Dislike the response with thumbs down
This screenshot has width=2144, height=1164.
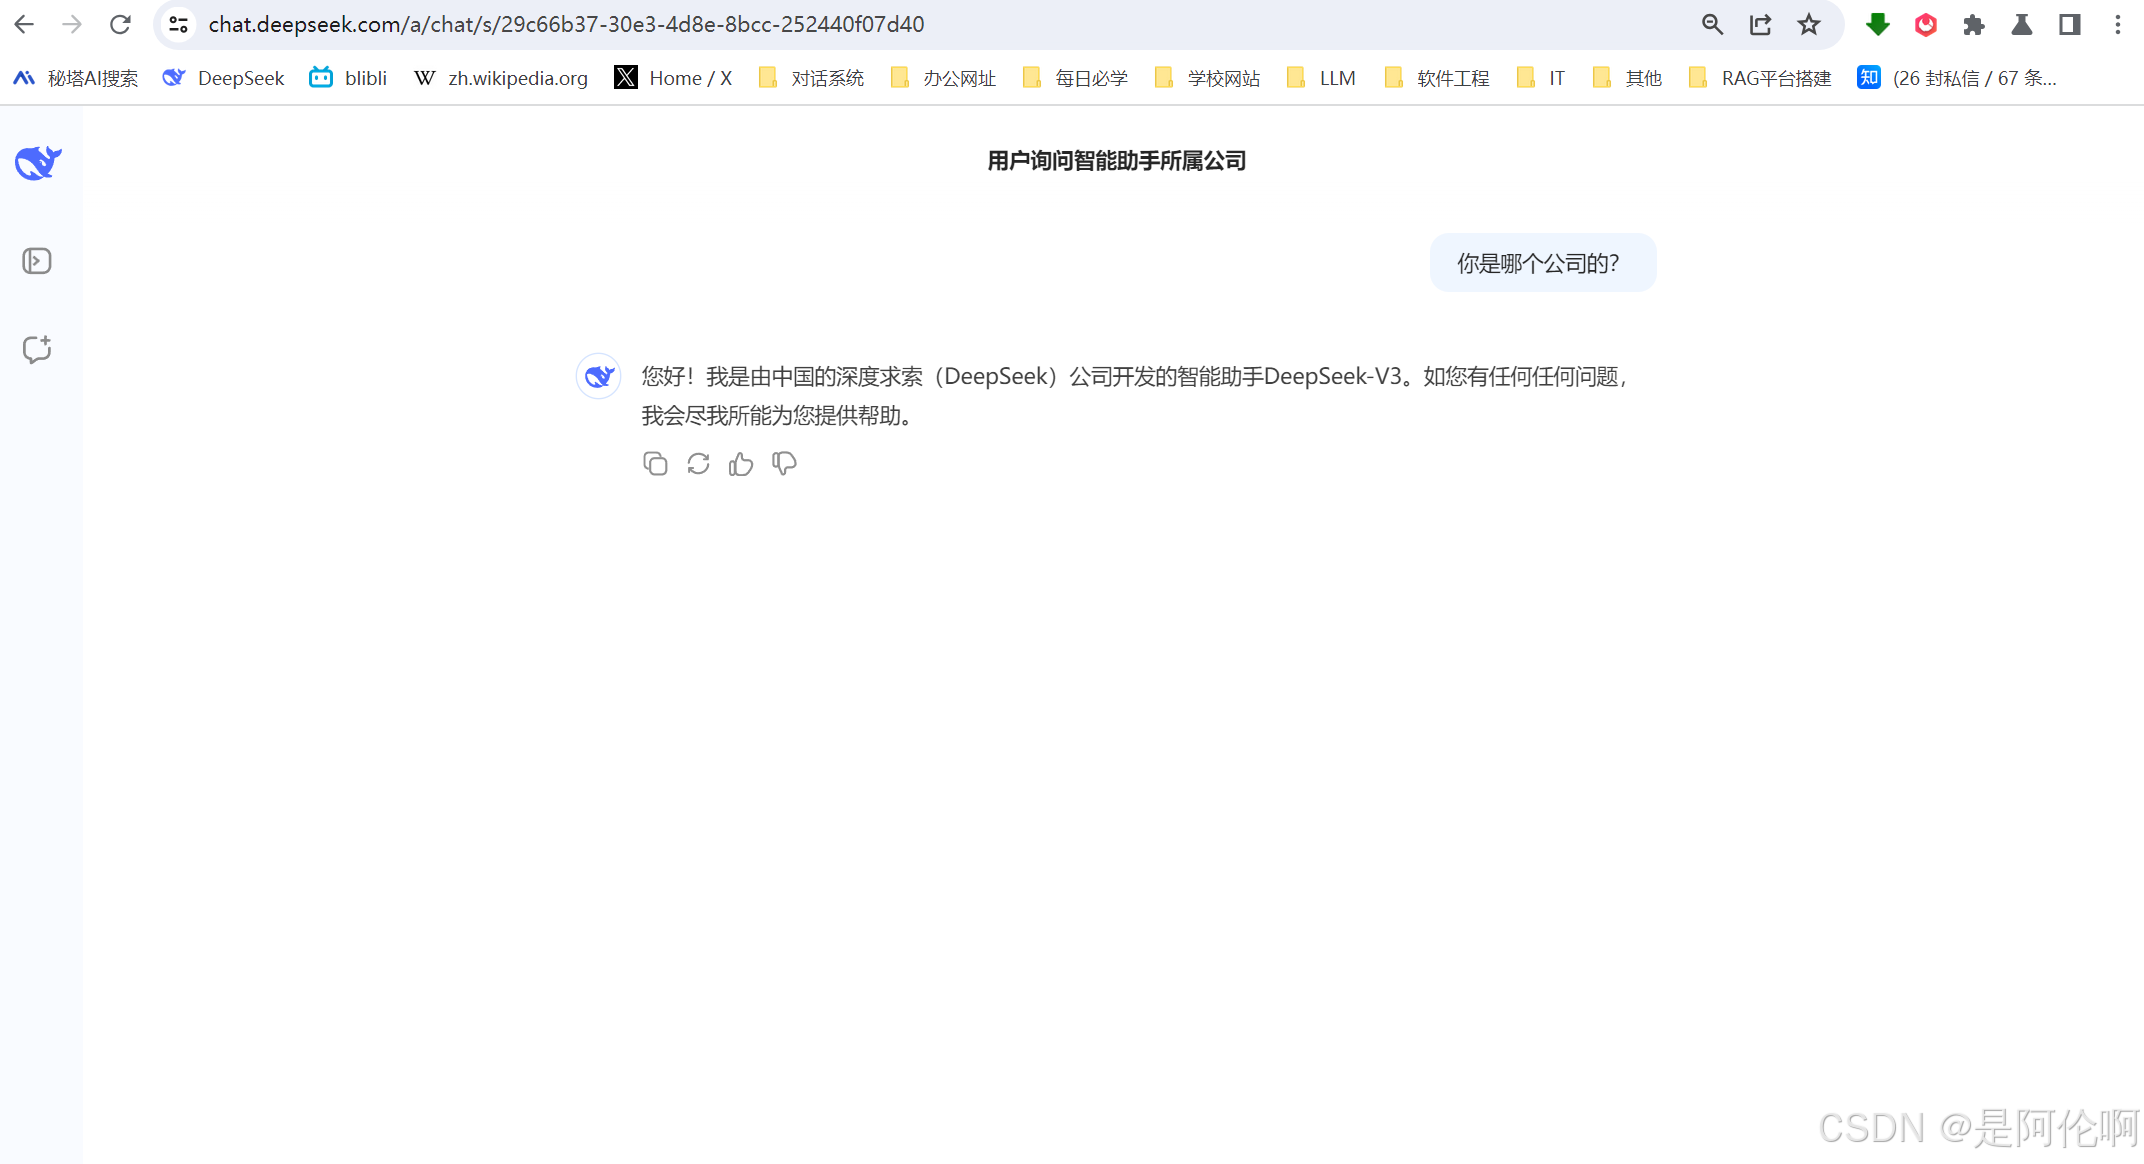[x=784, y=464]
